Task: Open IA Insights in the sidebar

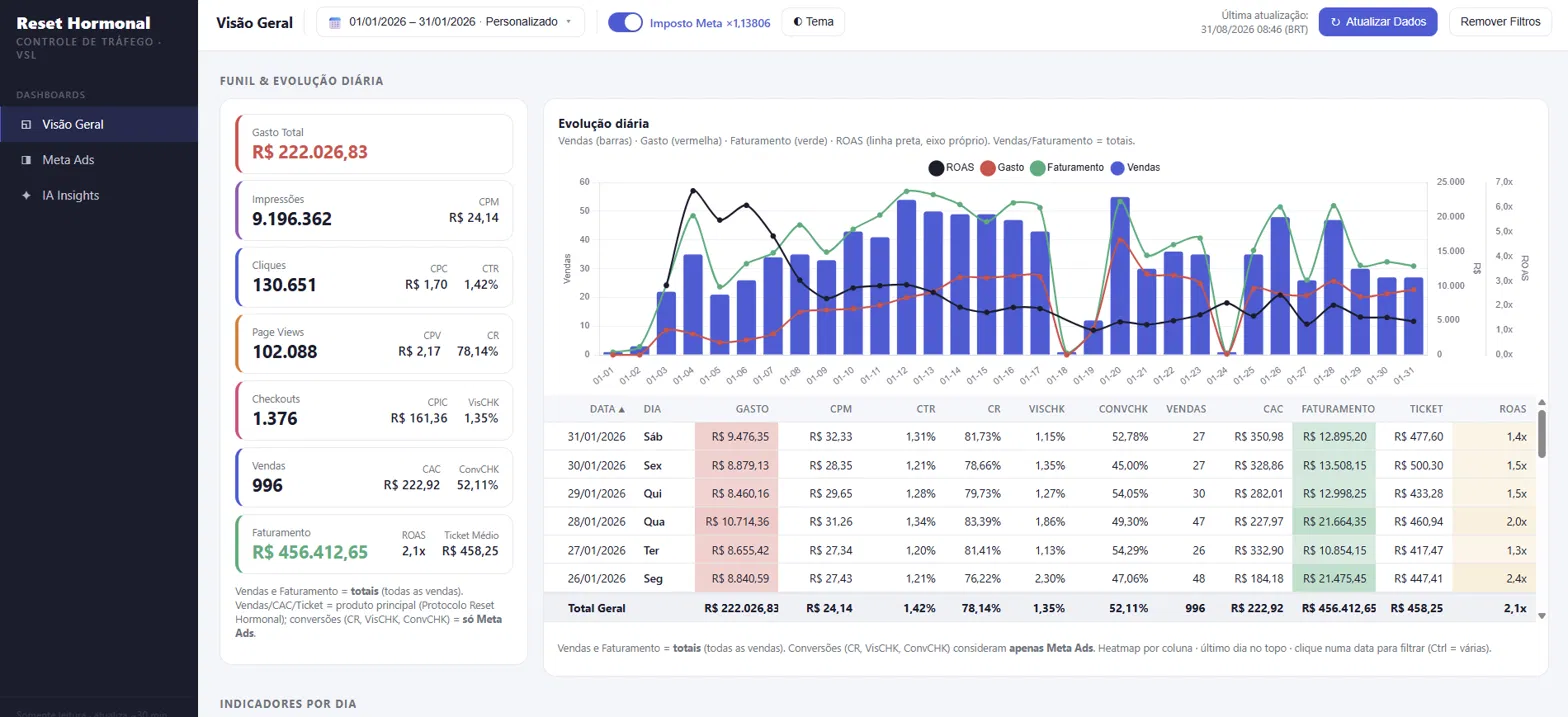Action: click(99, 196)
